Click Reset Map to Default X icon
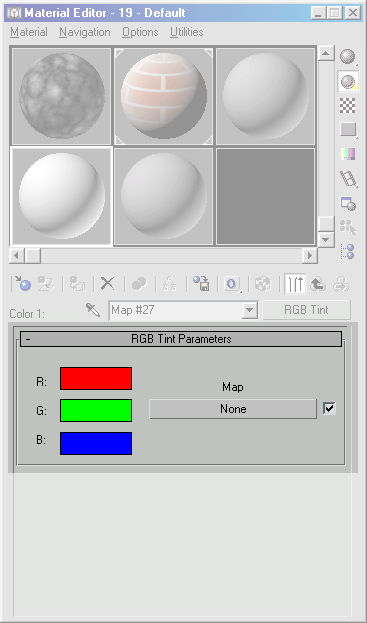The width and height of the screenshot is (367, 623). click(107, 284)
